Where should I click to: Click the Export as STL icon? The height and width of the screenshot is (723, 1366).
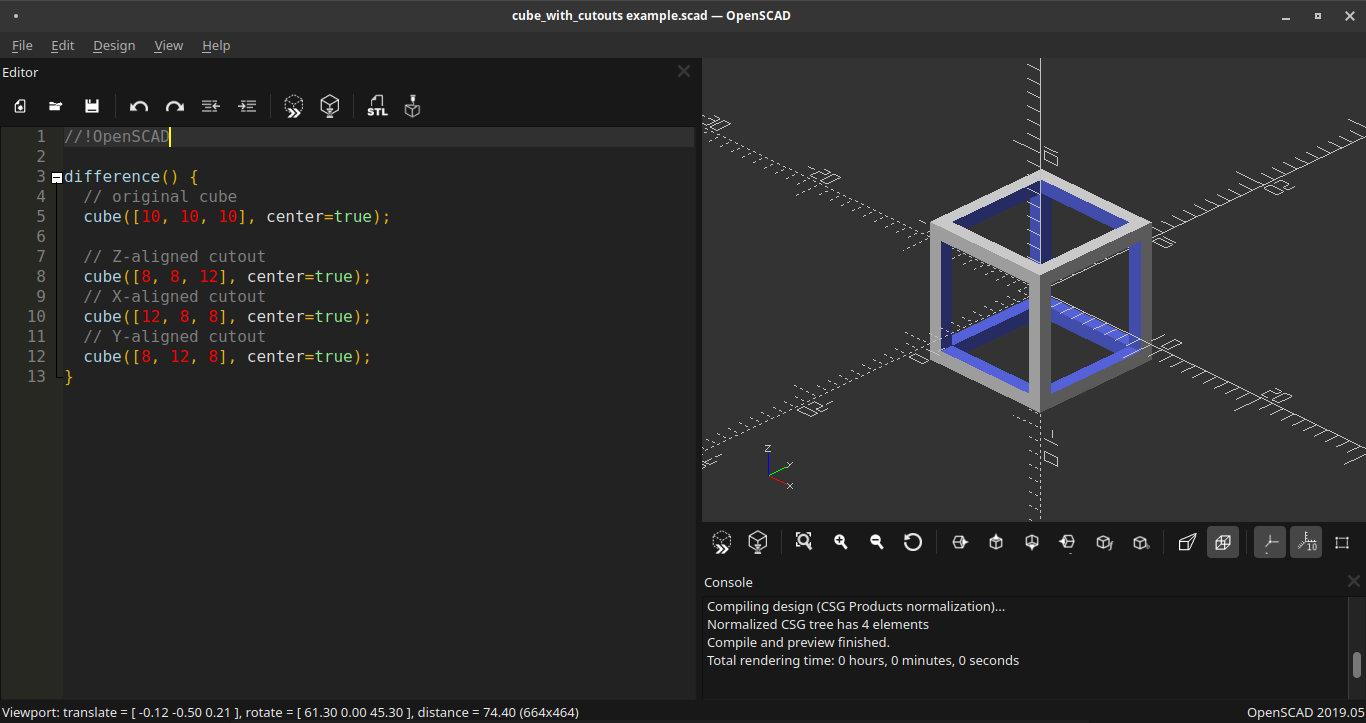tap(377, 106)
